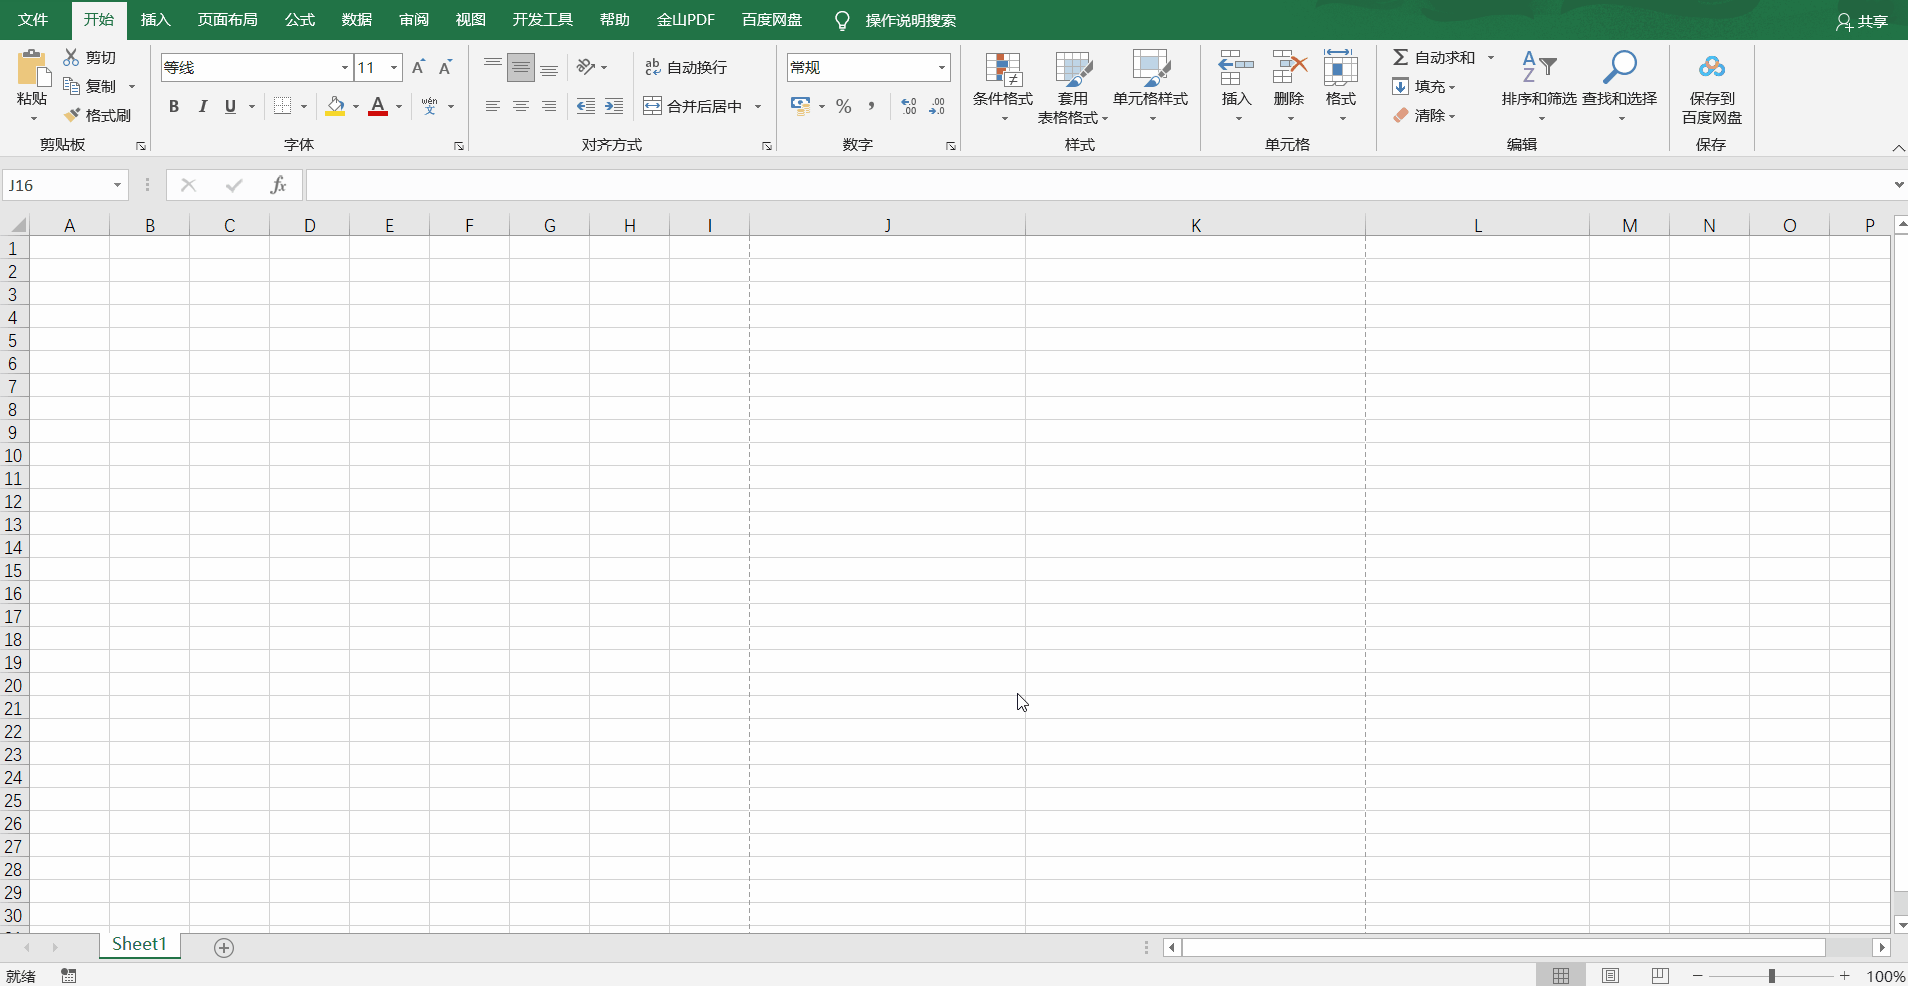Open the cell Format (格式) icon
1908x986 pixels.
(x=1341, y=68)
